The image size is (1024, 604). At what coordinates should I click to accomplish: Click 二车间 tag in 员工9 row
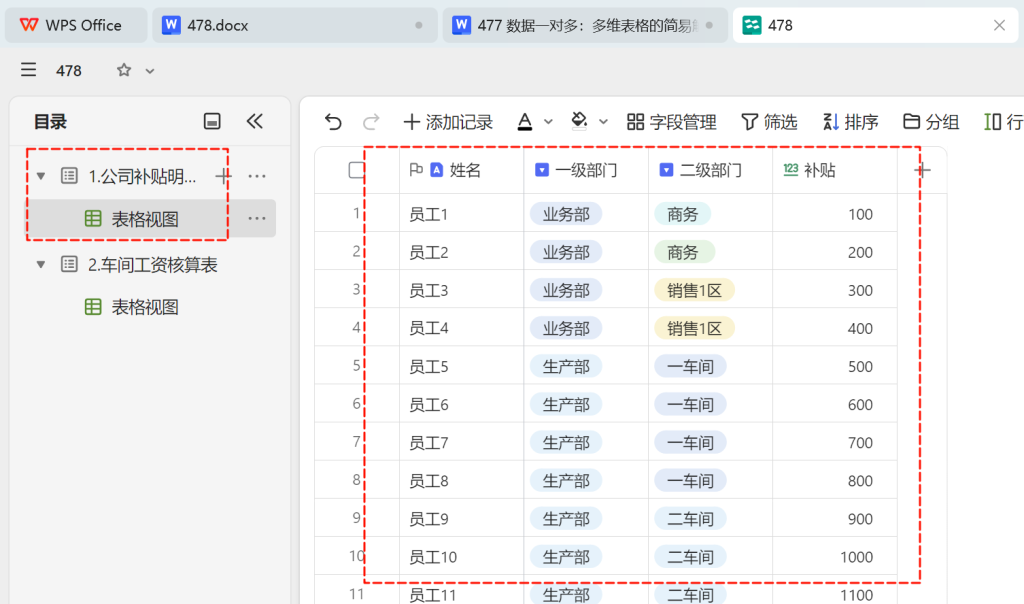[x=690, y=519]
